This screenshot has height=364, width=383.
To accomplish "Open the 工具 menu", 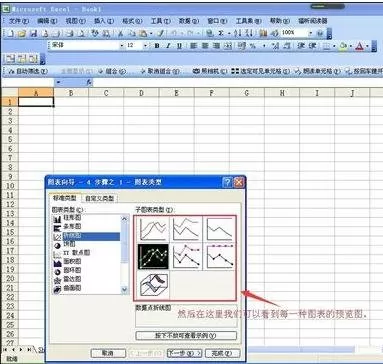I will tap(161, 21).
